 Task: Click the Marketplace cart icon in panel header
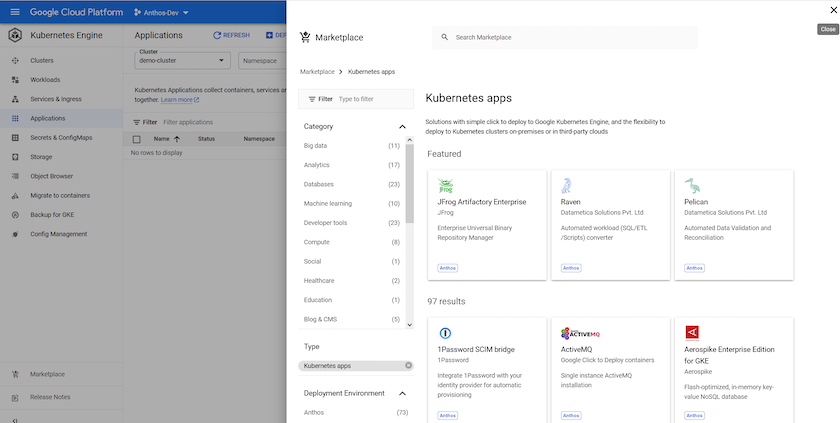click(305, 37)
